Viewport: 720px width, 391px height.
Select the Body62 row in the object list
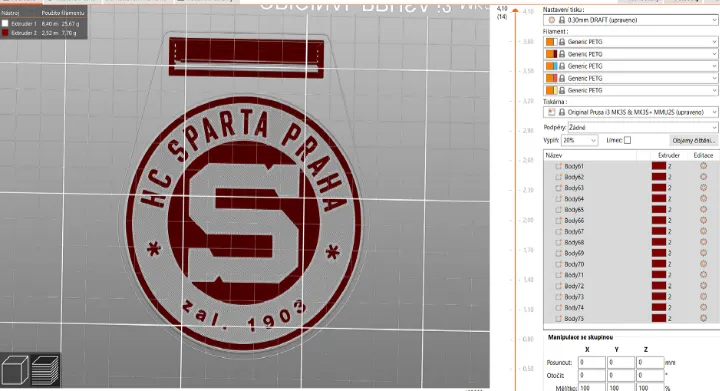click(631, 177)
